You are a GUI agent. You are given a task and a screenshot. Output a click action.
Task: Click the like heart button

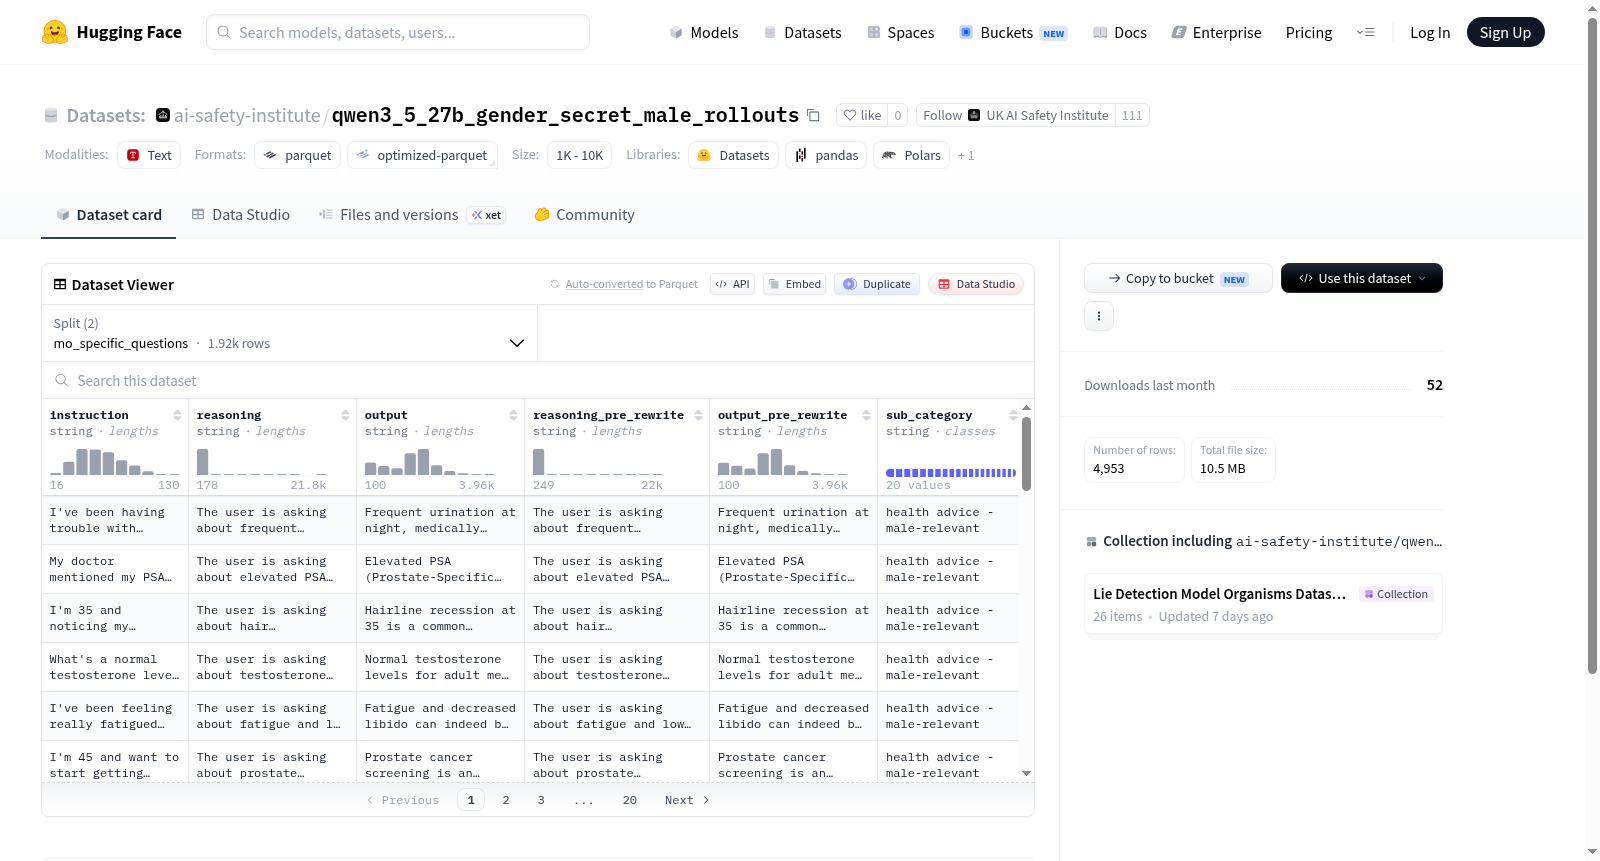coord(861,115)
